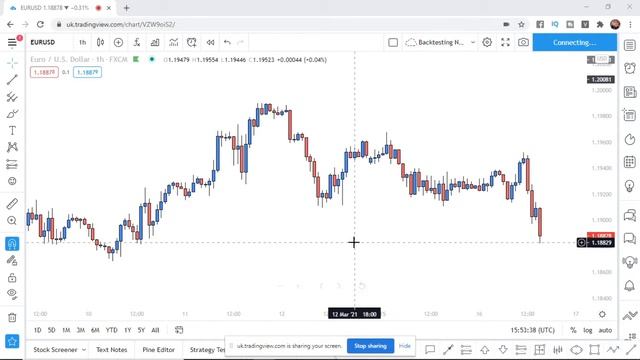Select the trend line drawing tool
This screenshot has height=360, width=640.
(x=12, y=80)
